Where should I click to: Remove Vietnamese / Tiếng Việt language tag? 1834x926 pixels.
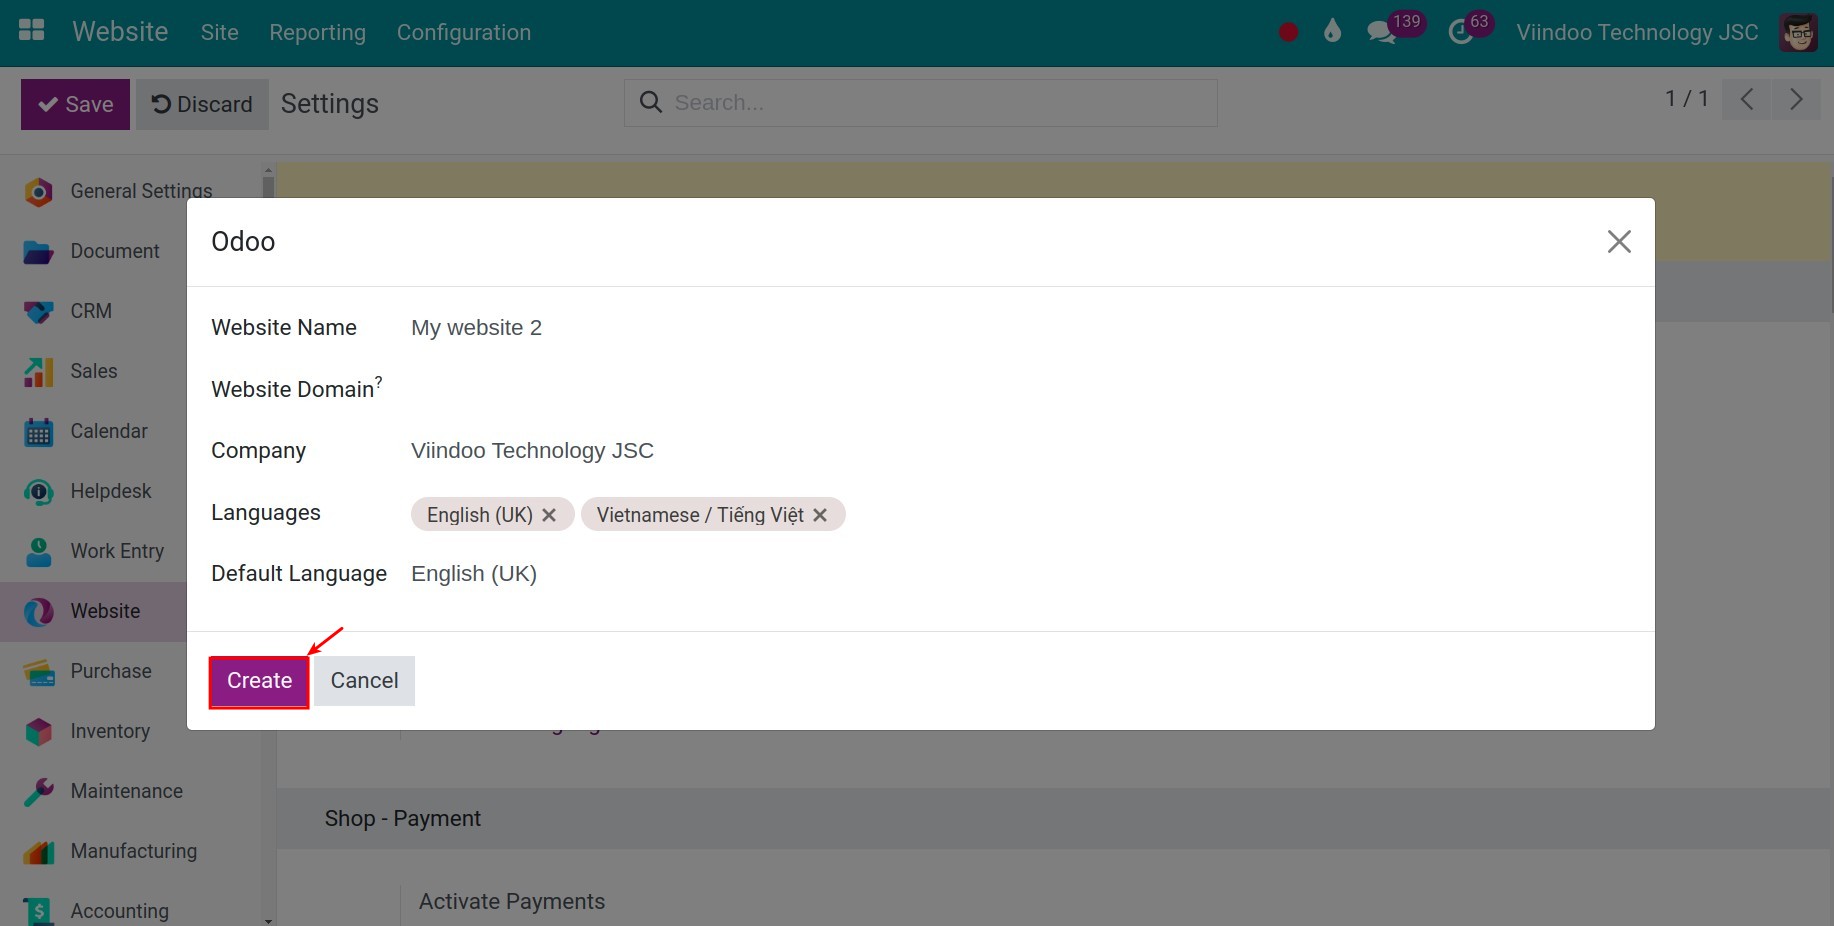tap(820, 515)
